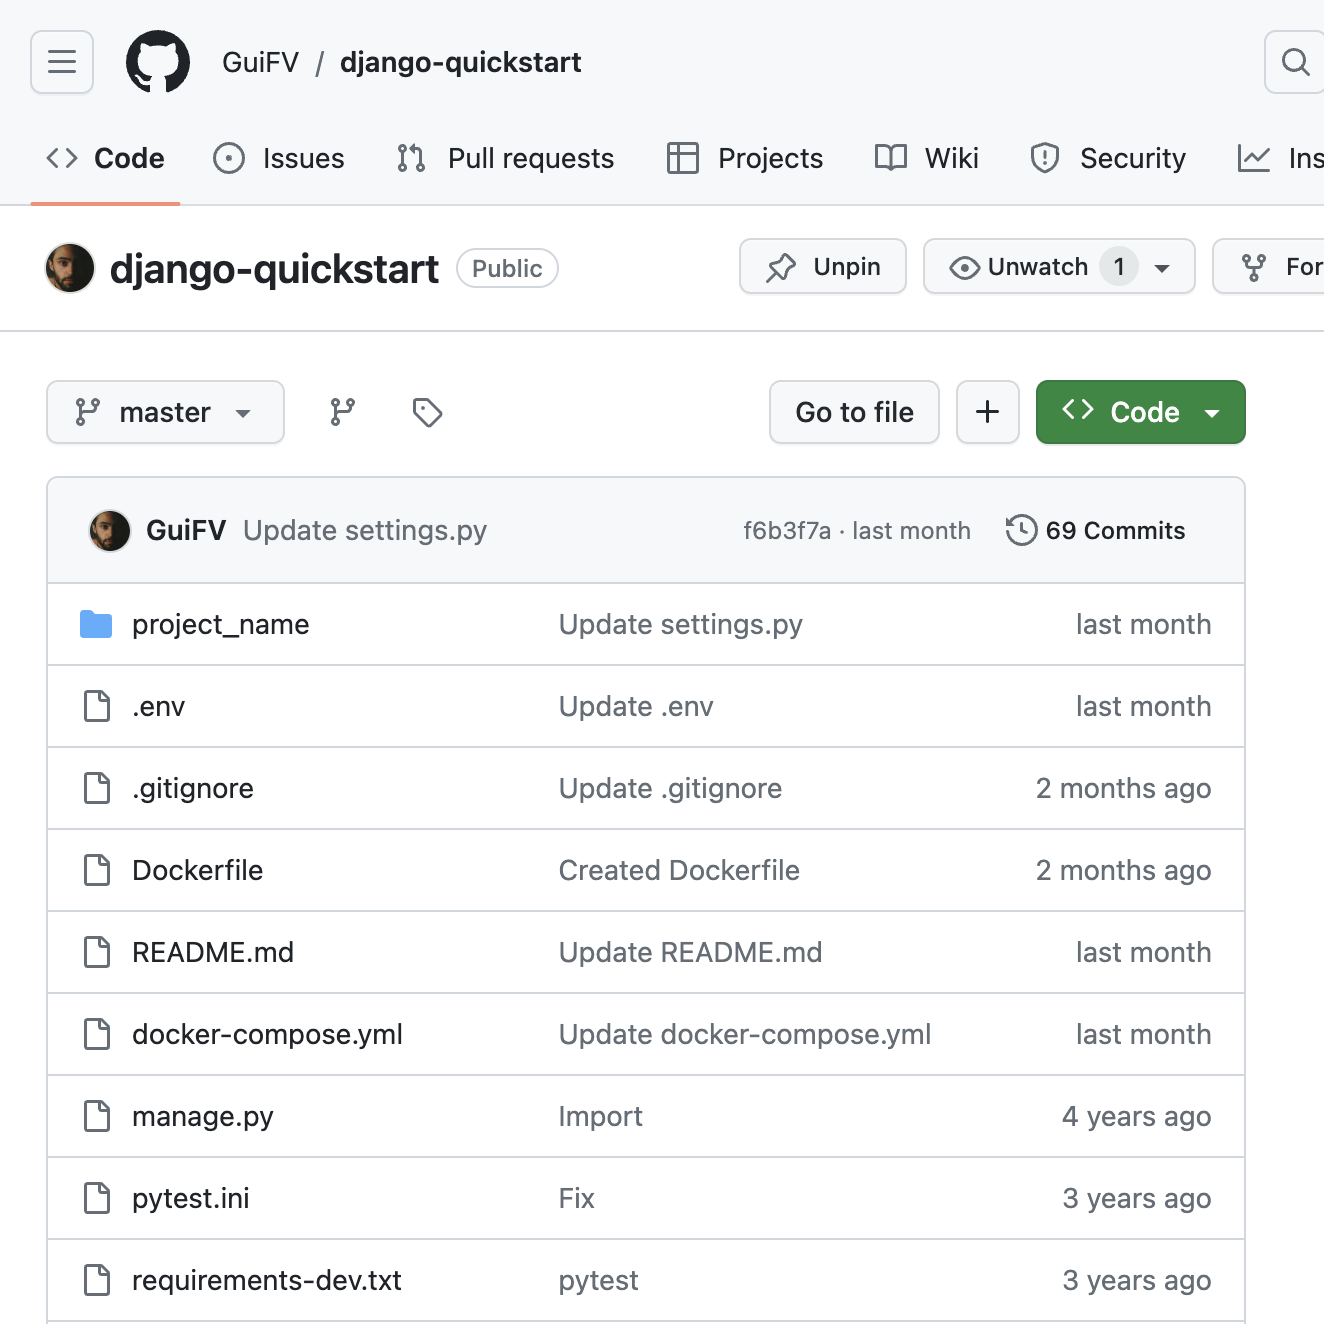Open the project_name folder
1324x1324 pixels.
[x=221, y=625]
